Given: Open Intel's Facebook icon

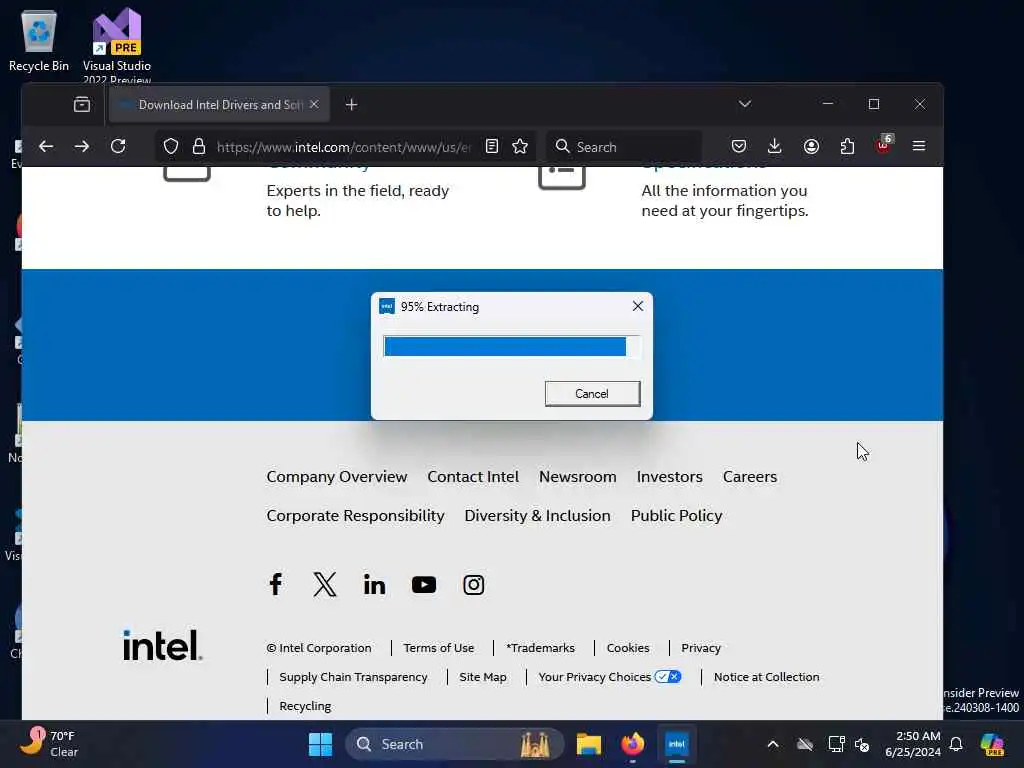Looking at the screenshot, I should click(x=276, y=584).
